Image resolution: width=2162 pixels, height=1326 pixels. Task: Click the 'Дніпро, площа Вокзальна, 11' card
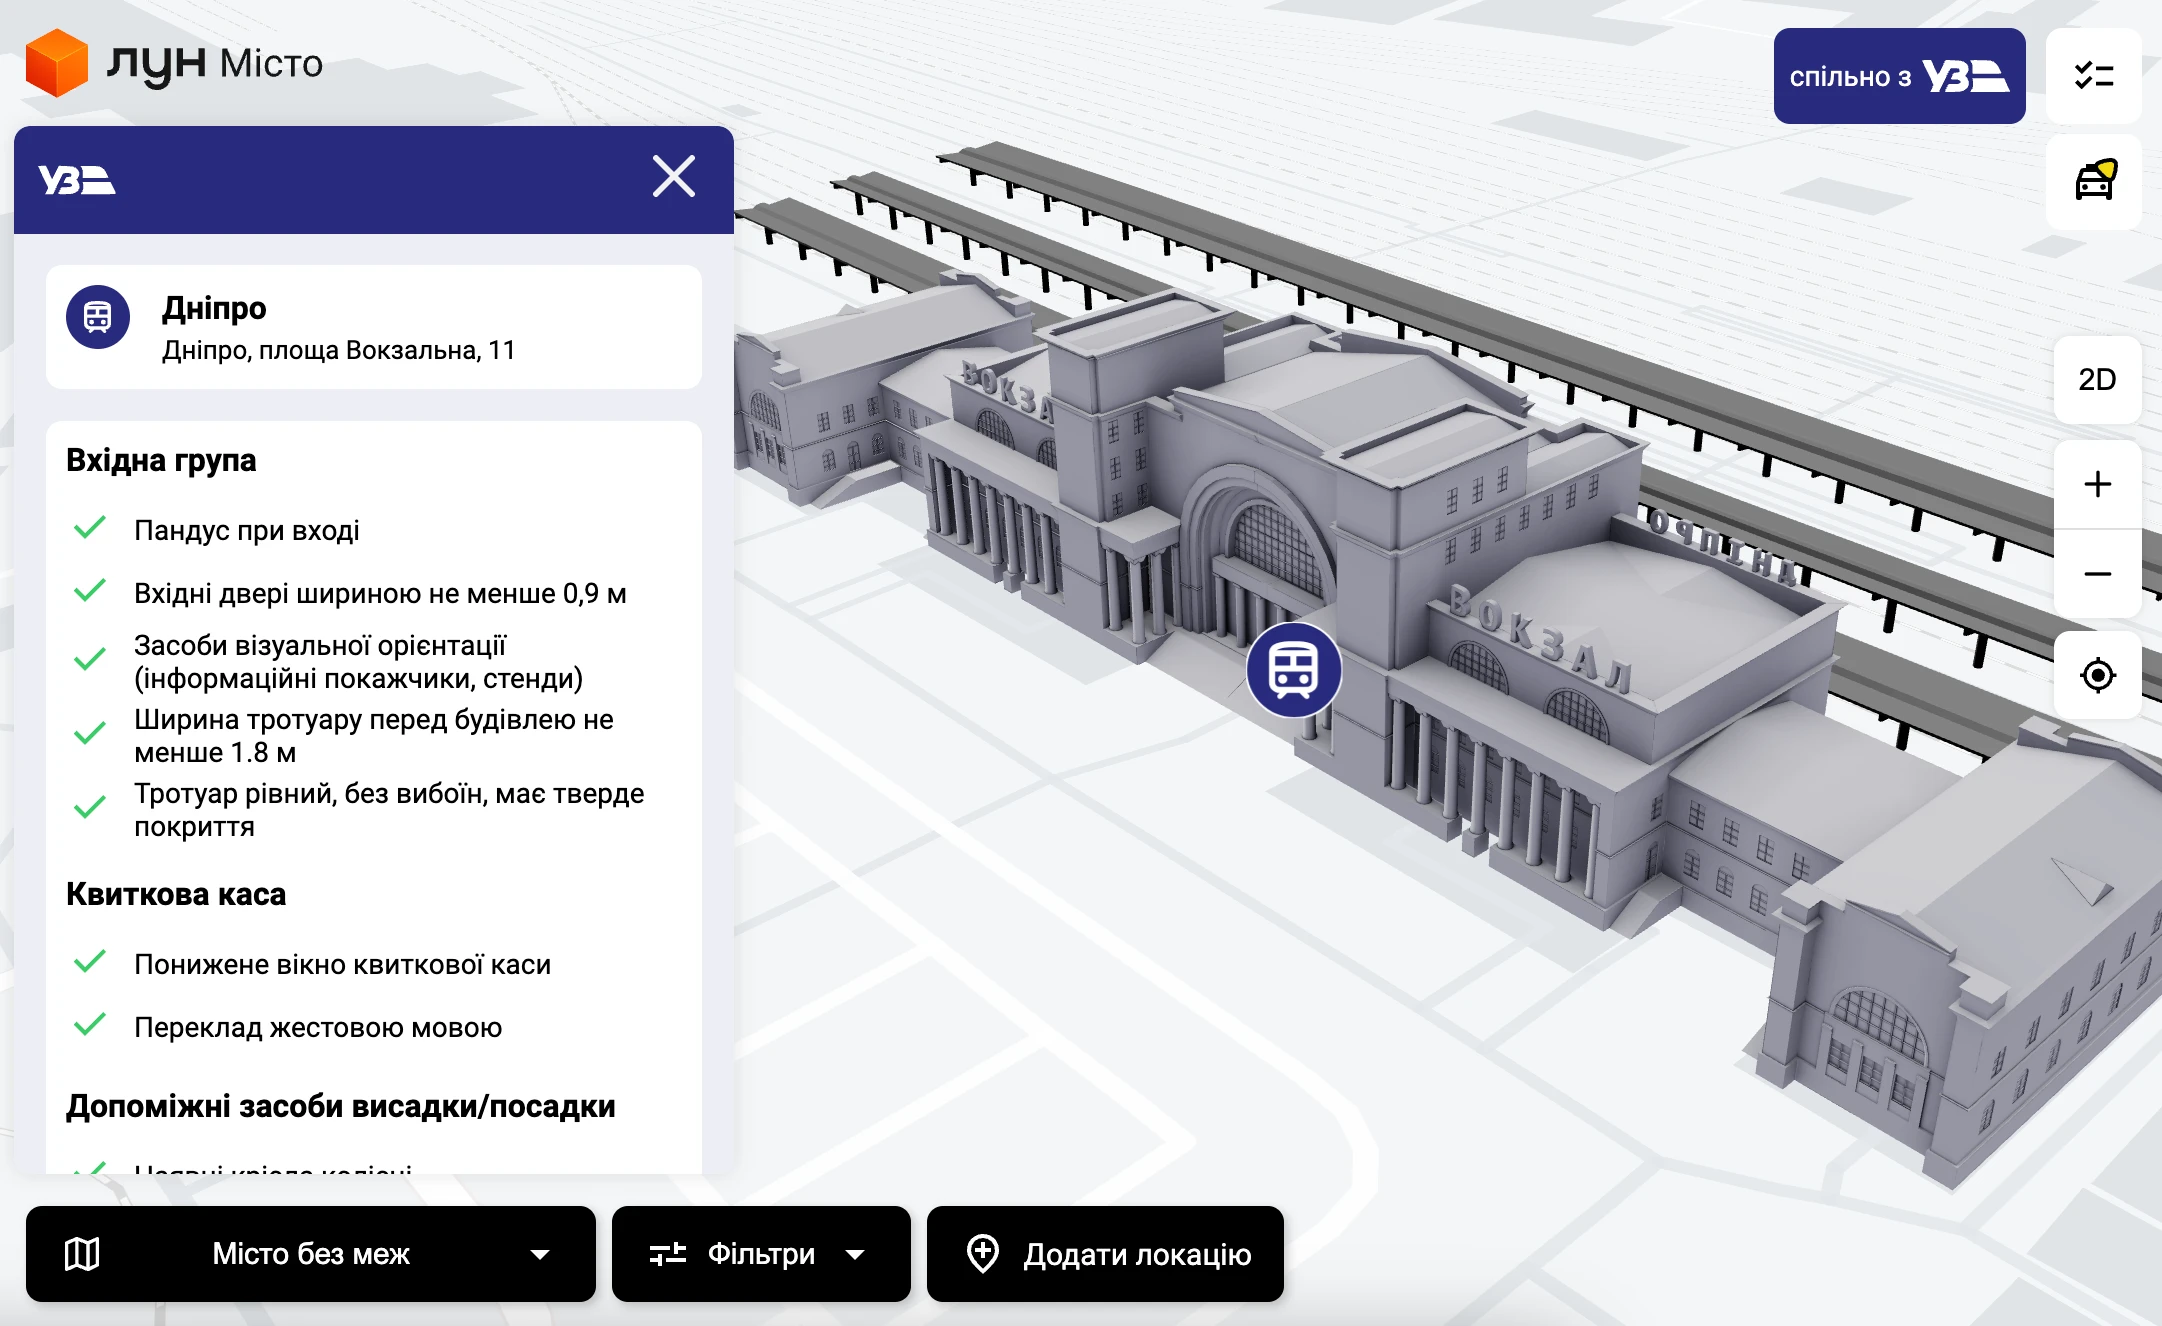[373, 328]
